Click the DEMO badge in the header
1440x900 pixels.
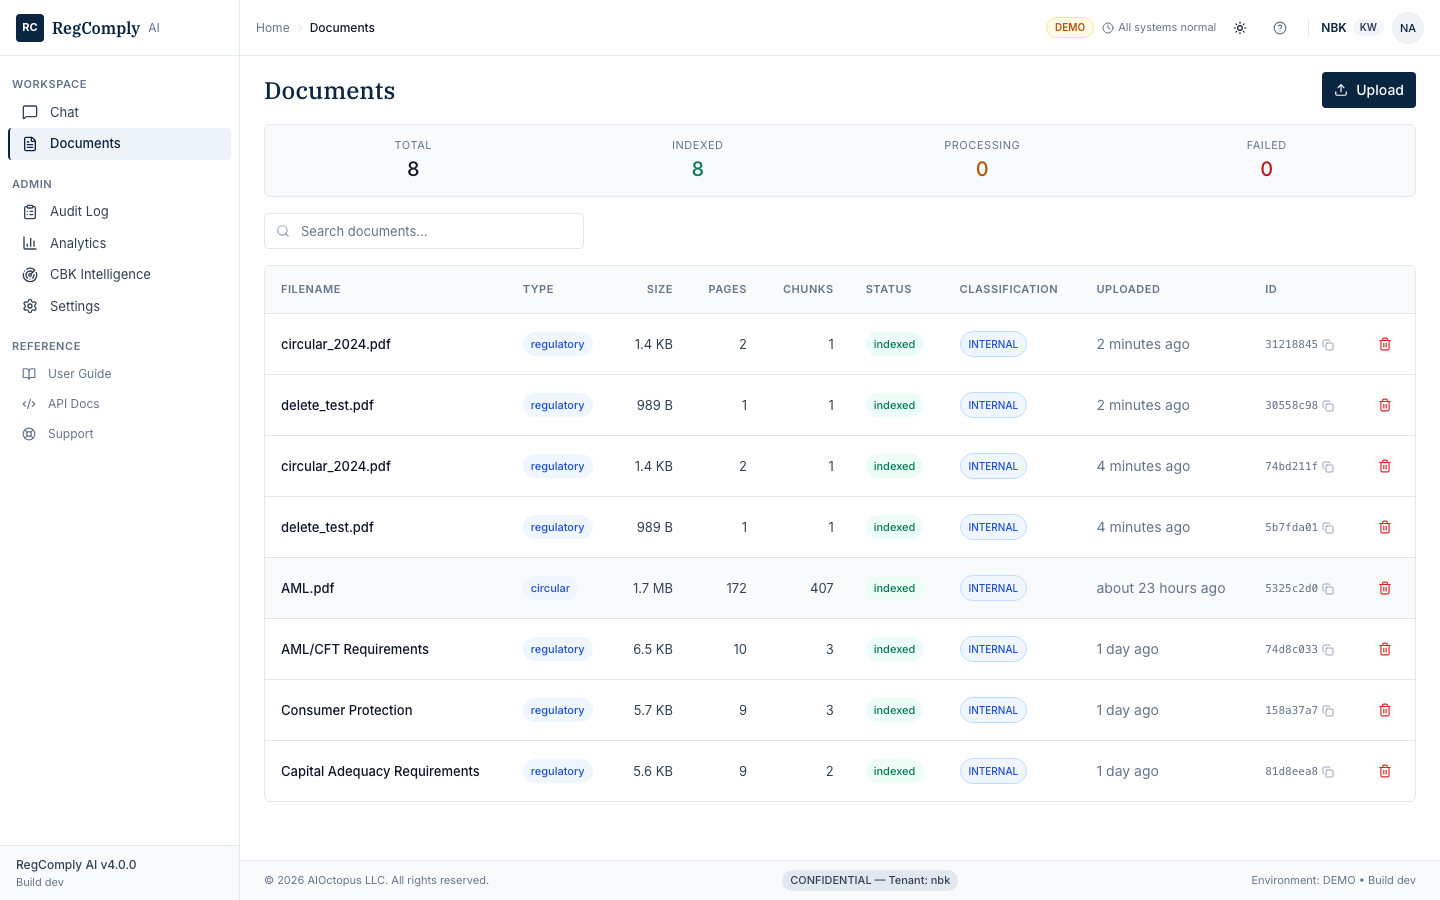[x=1070, y=28]
